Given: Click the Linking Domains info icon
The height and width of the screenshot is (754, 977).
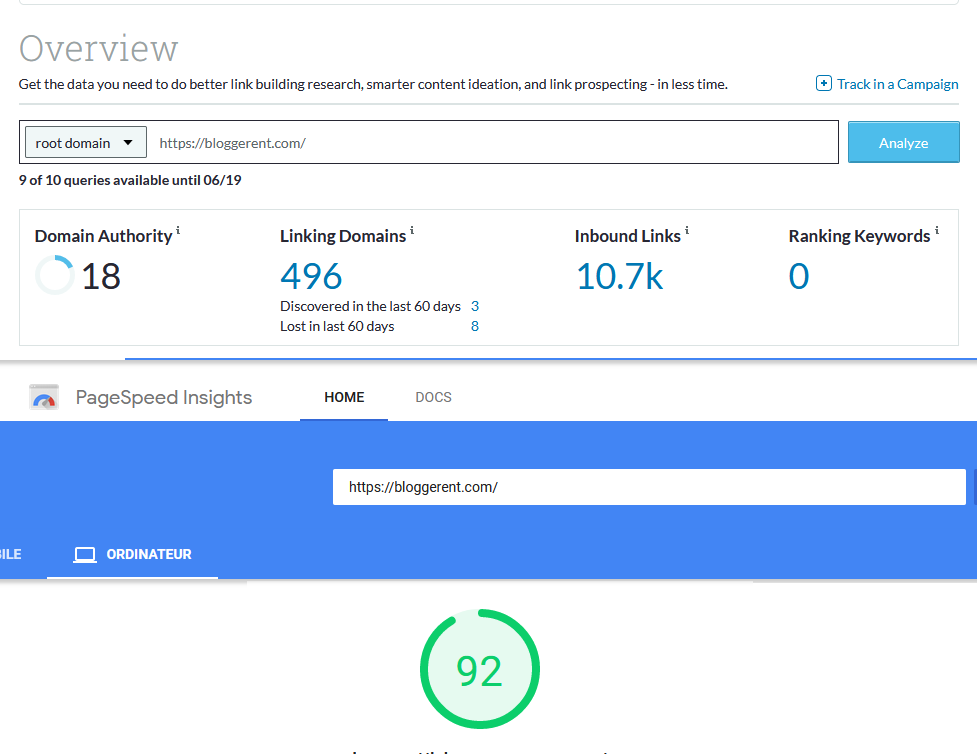Looking at the screenshot, I should [x=412, y=231].
